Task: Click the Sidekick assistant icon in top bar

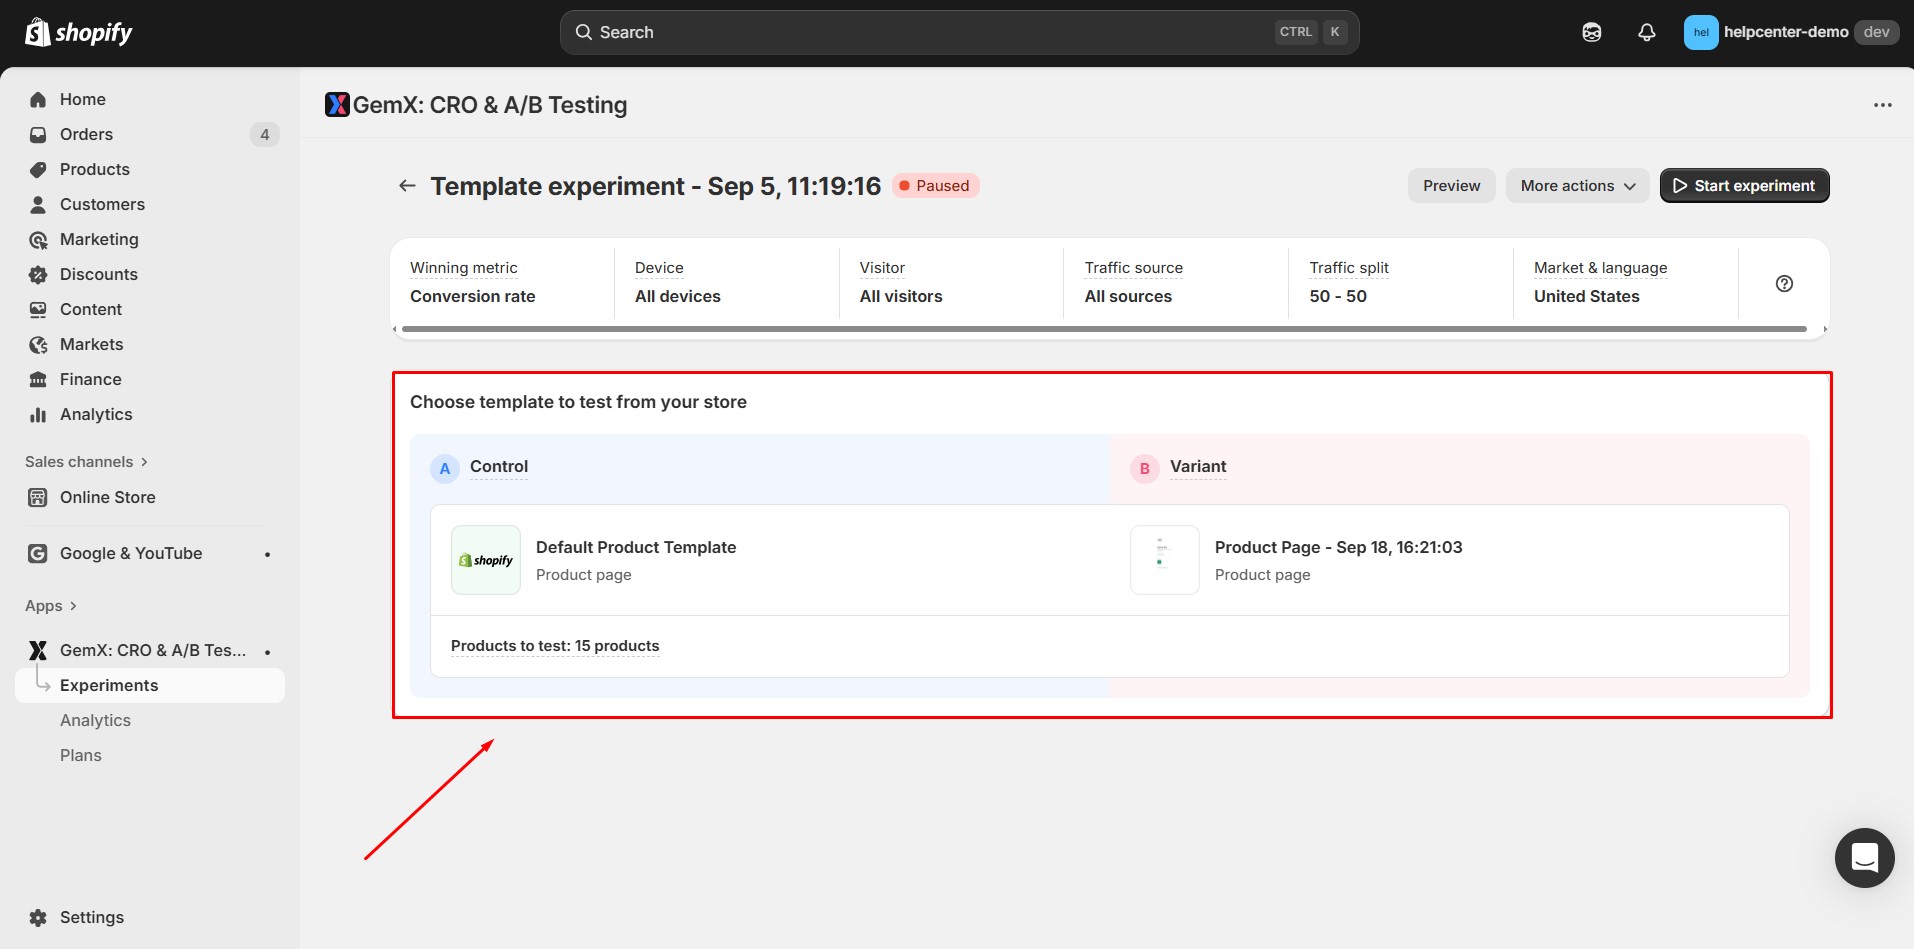Action: (x=1591, y=32)
